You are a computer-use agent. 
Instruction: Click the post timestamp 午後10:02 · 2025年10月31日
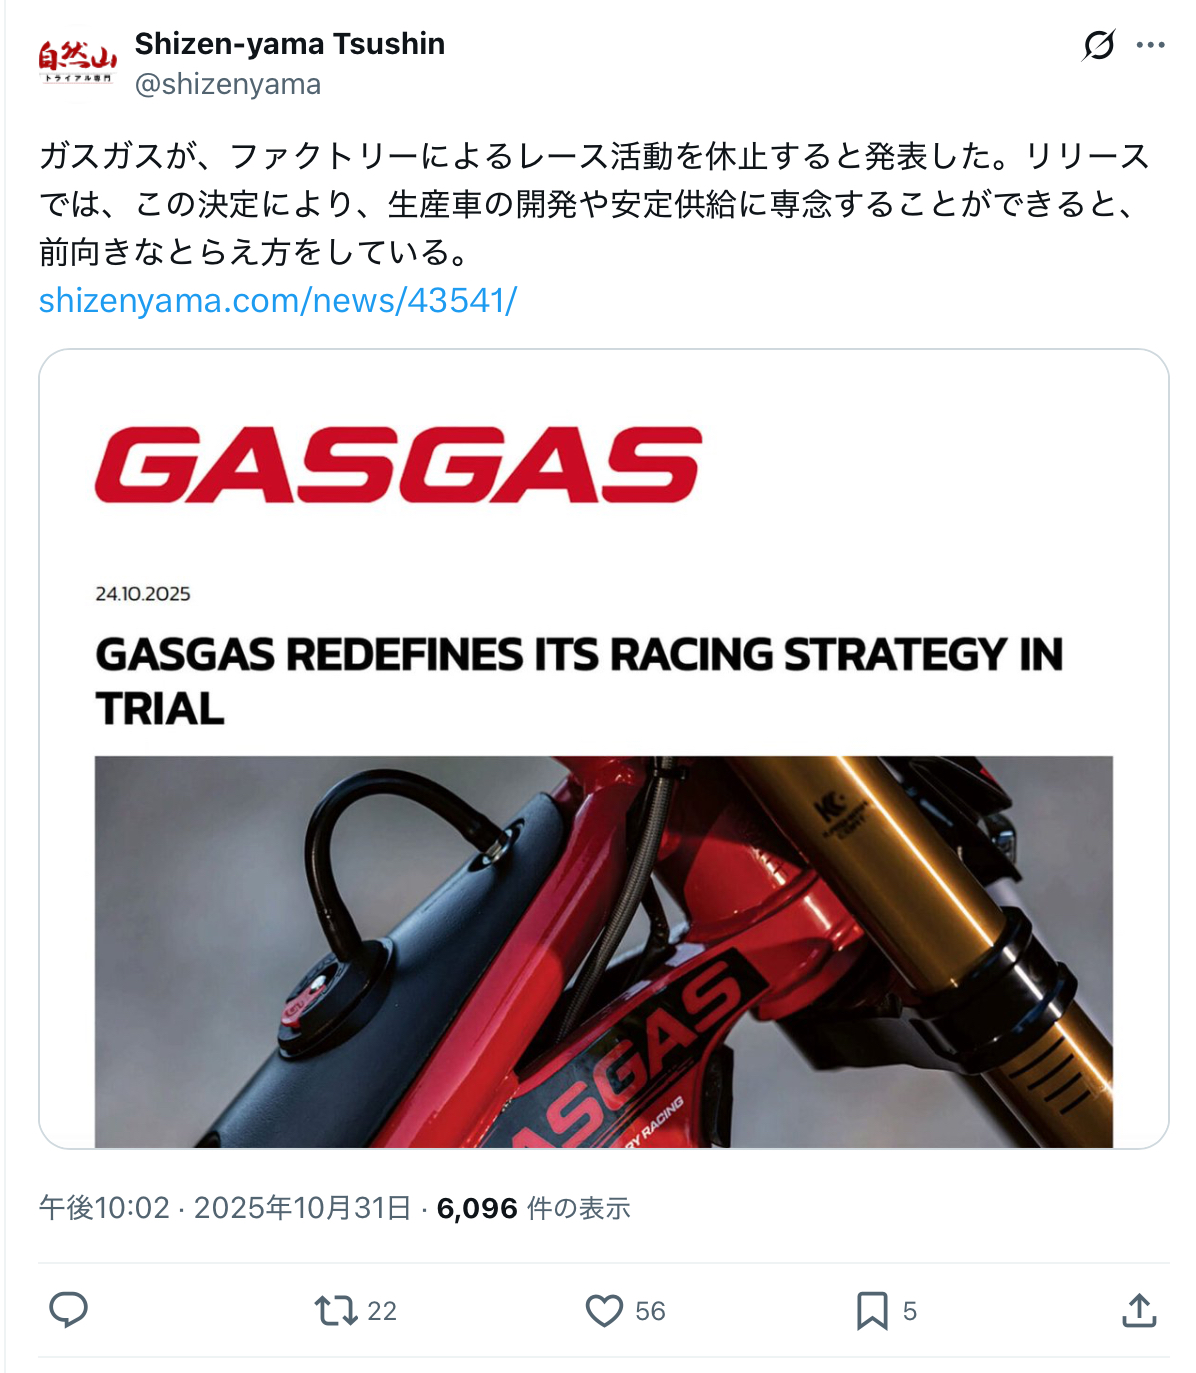(x=225, y=1208)
